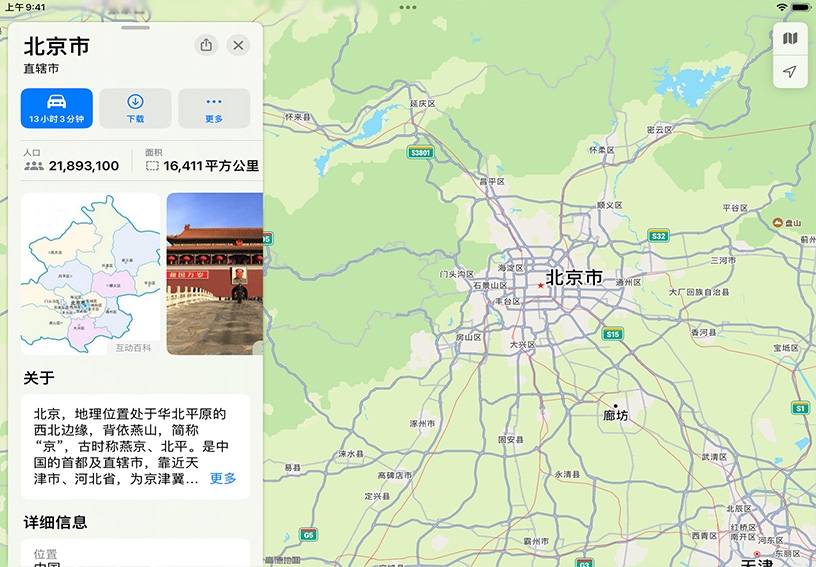Tap the S3801 highway shield
The width and height of the screenshot is (816, 567).
pos(421,153)
